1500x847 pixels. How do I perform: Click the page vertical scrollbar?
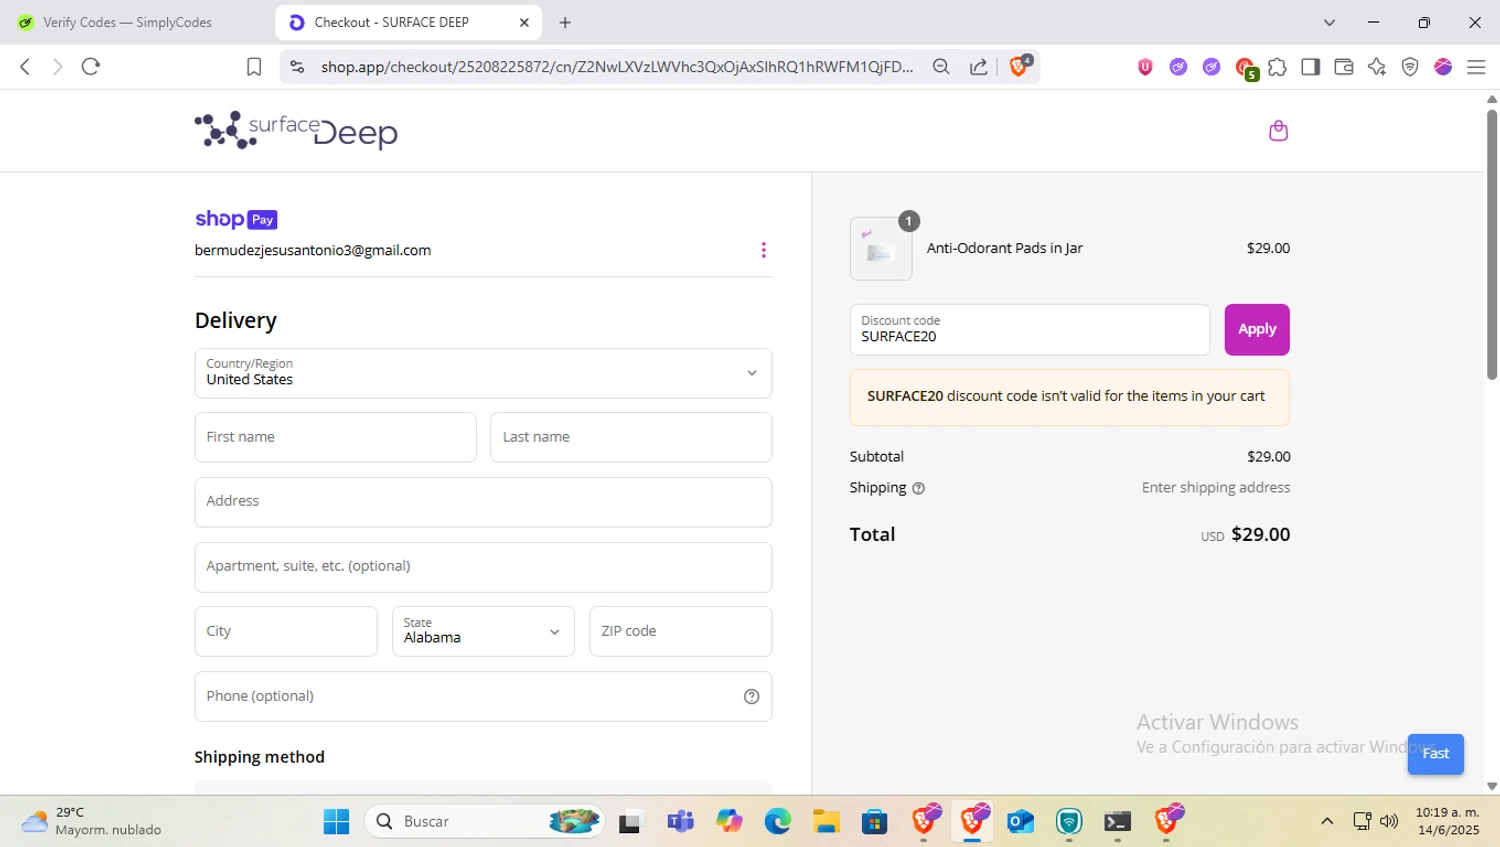point(1492,245)
